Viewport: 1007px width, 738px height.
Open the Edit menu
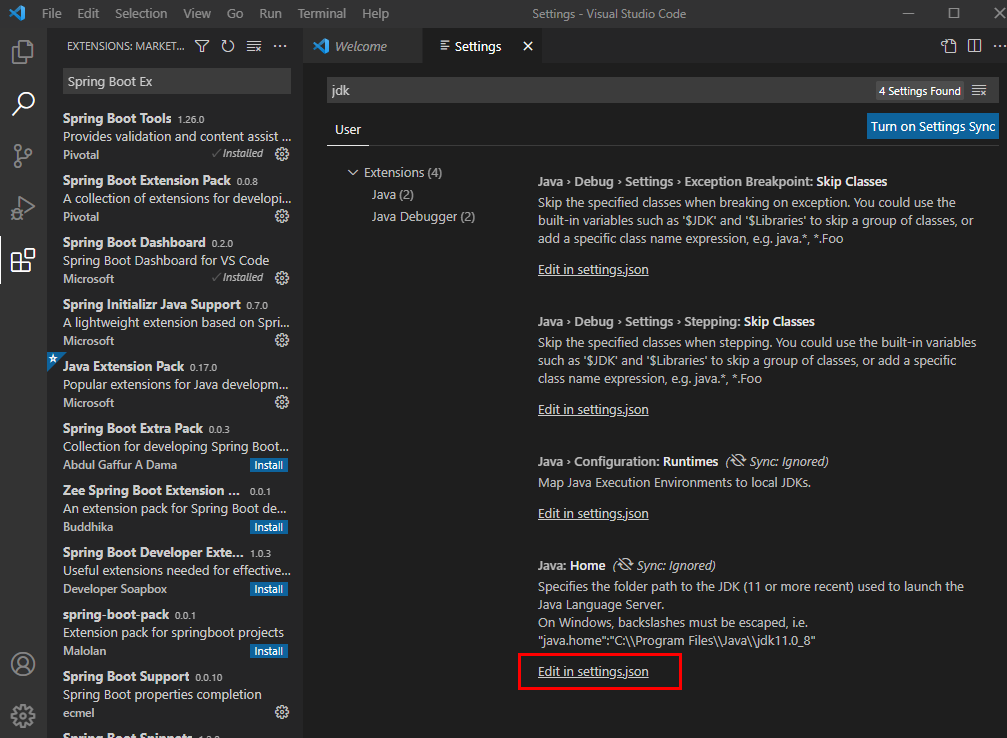[x=88, y=13]
